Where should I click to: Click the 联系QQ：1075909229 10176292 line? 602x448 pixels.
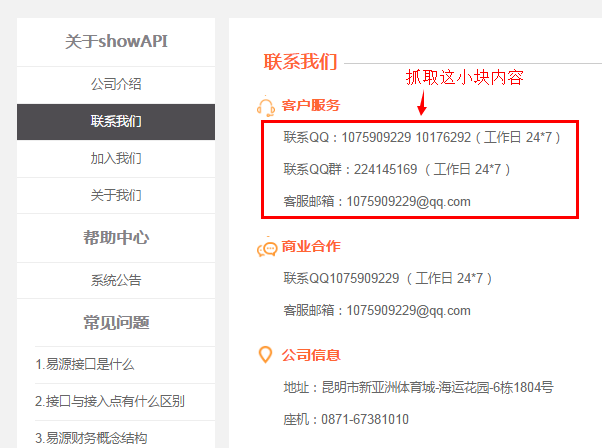point(423,137)
